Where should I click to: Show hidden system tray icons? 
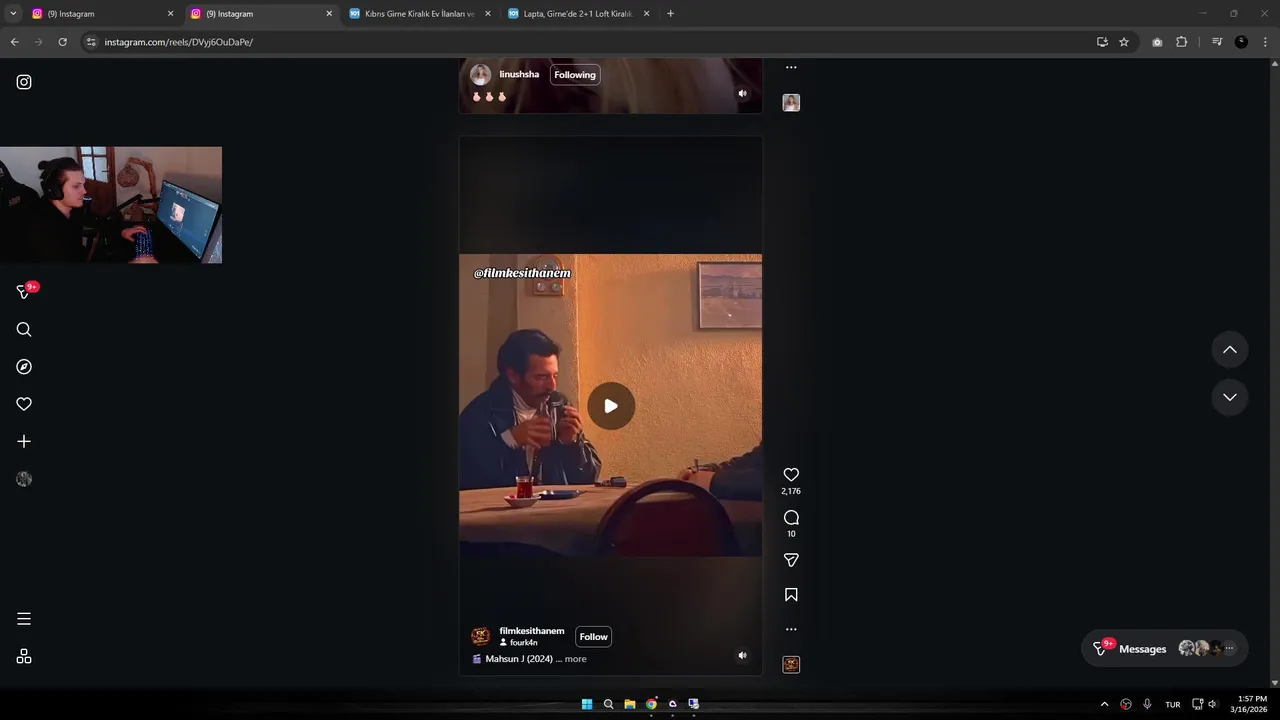click(1104, 704)
